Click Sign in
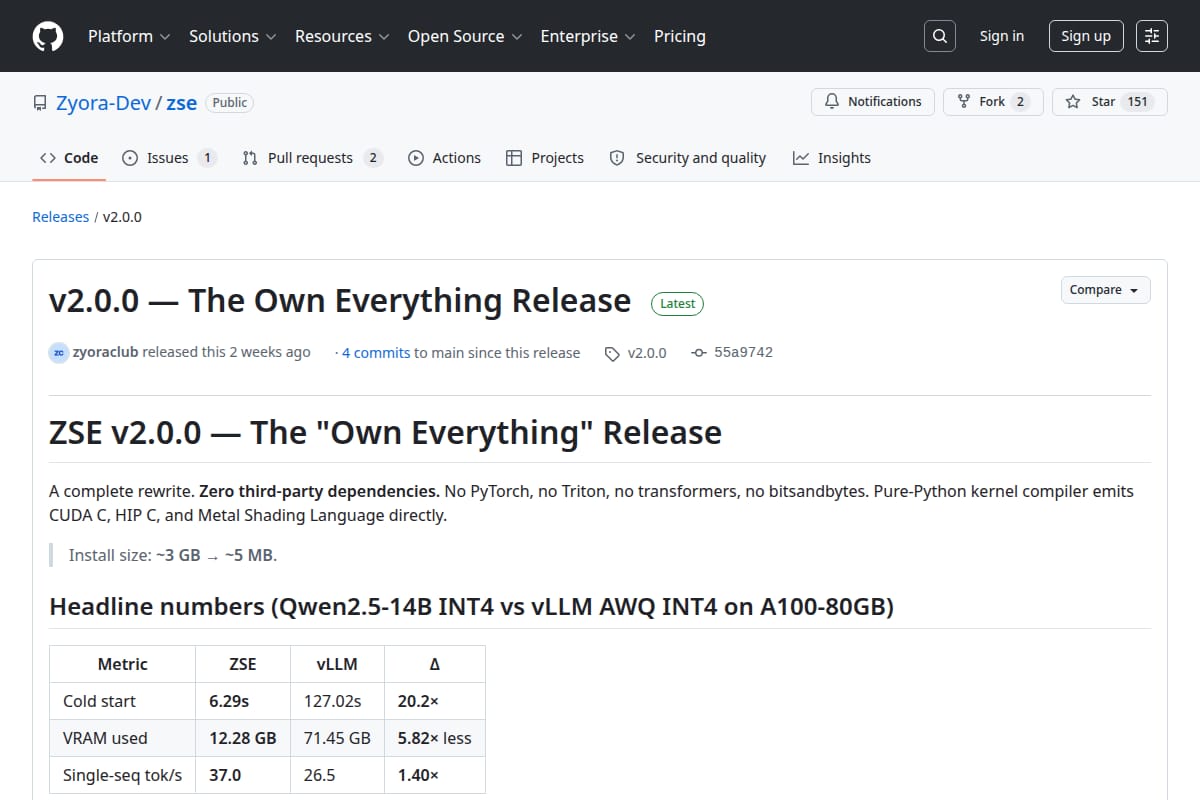Image resolution: width=1200 pixels, height=800 pixels. pyautogui.click(x=1002, y=36)
